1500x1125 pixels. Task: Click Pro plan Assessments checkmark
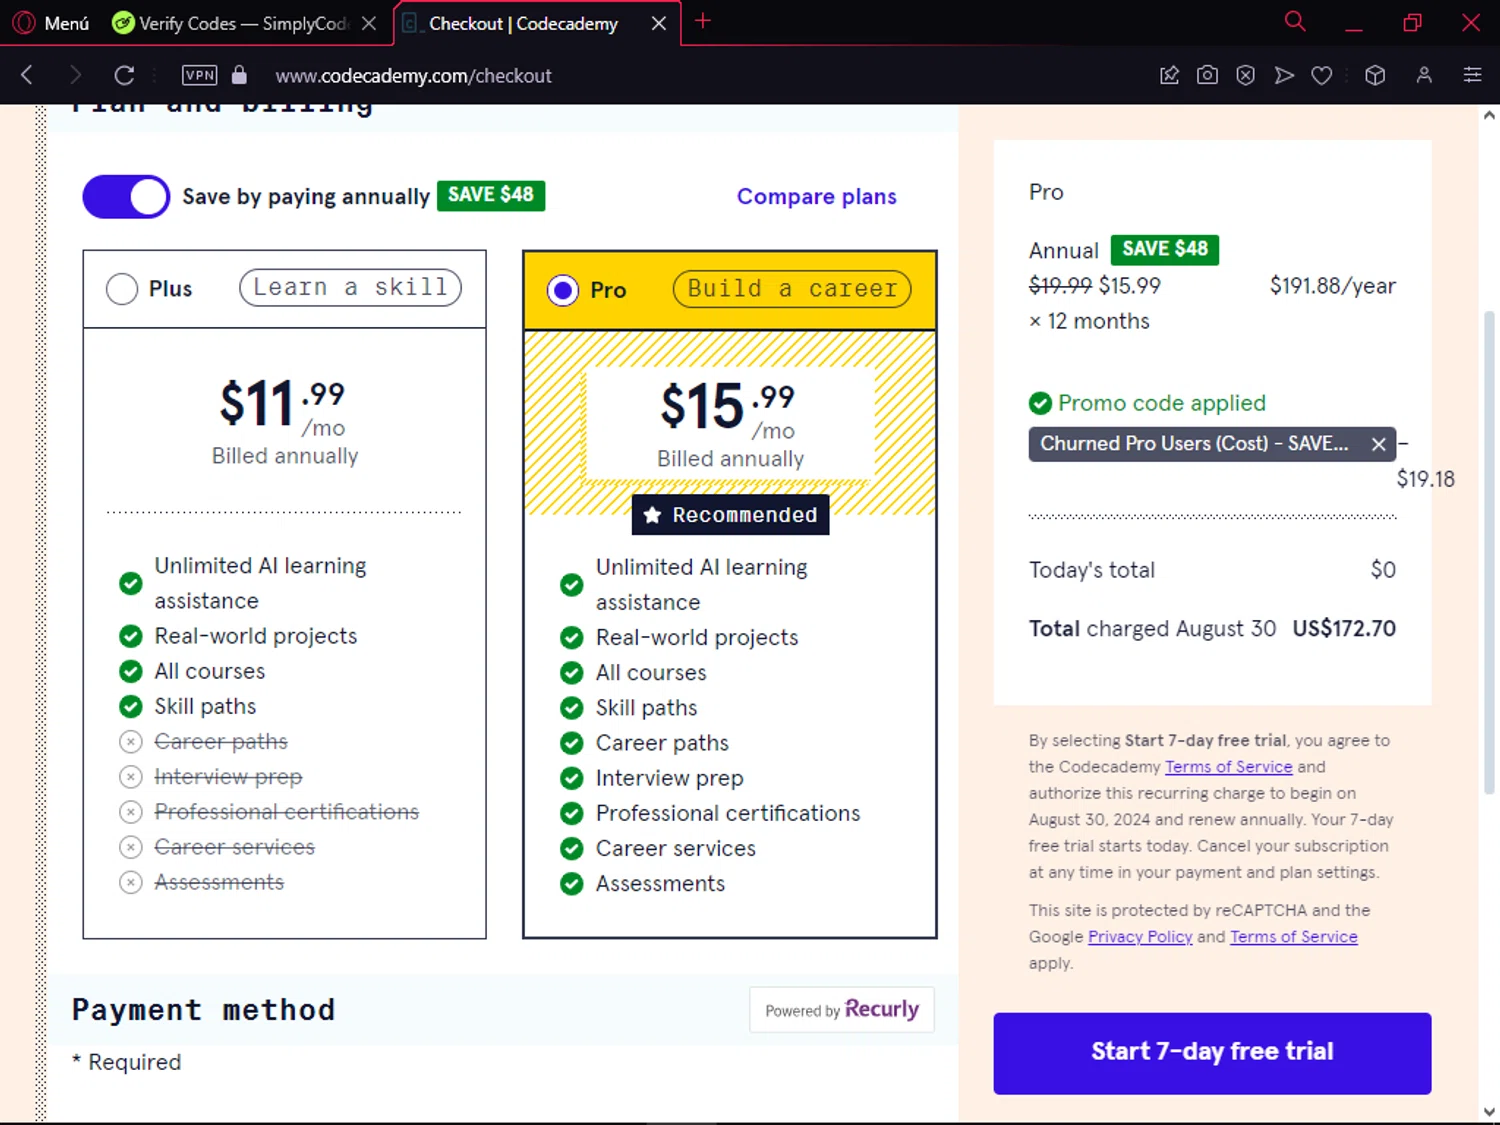click(572, 884)
